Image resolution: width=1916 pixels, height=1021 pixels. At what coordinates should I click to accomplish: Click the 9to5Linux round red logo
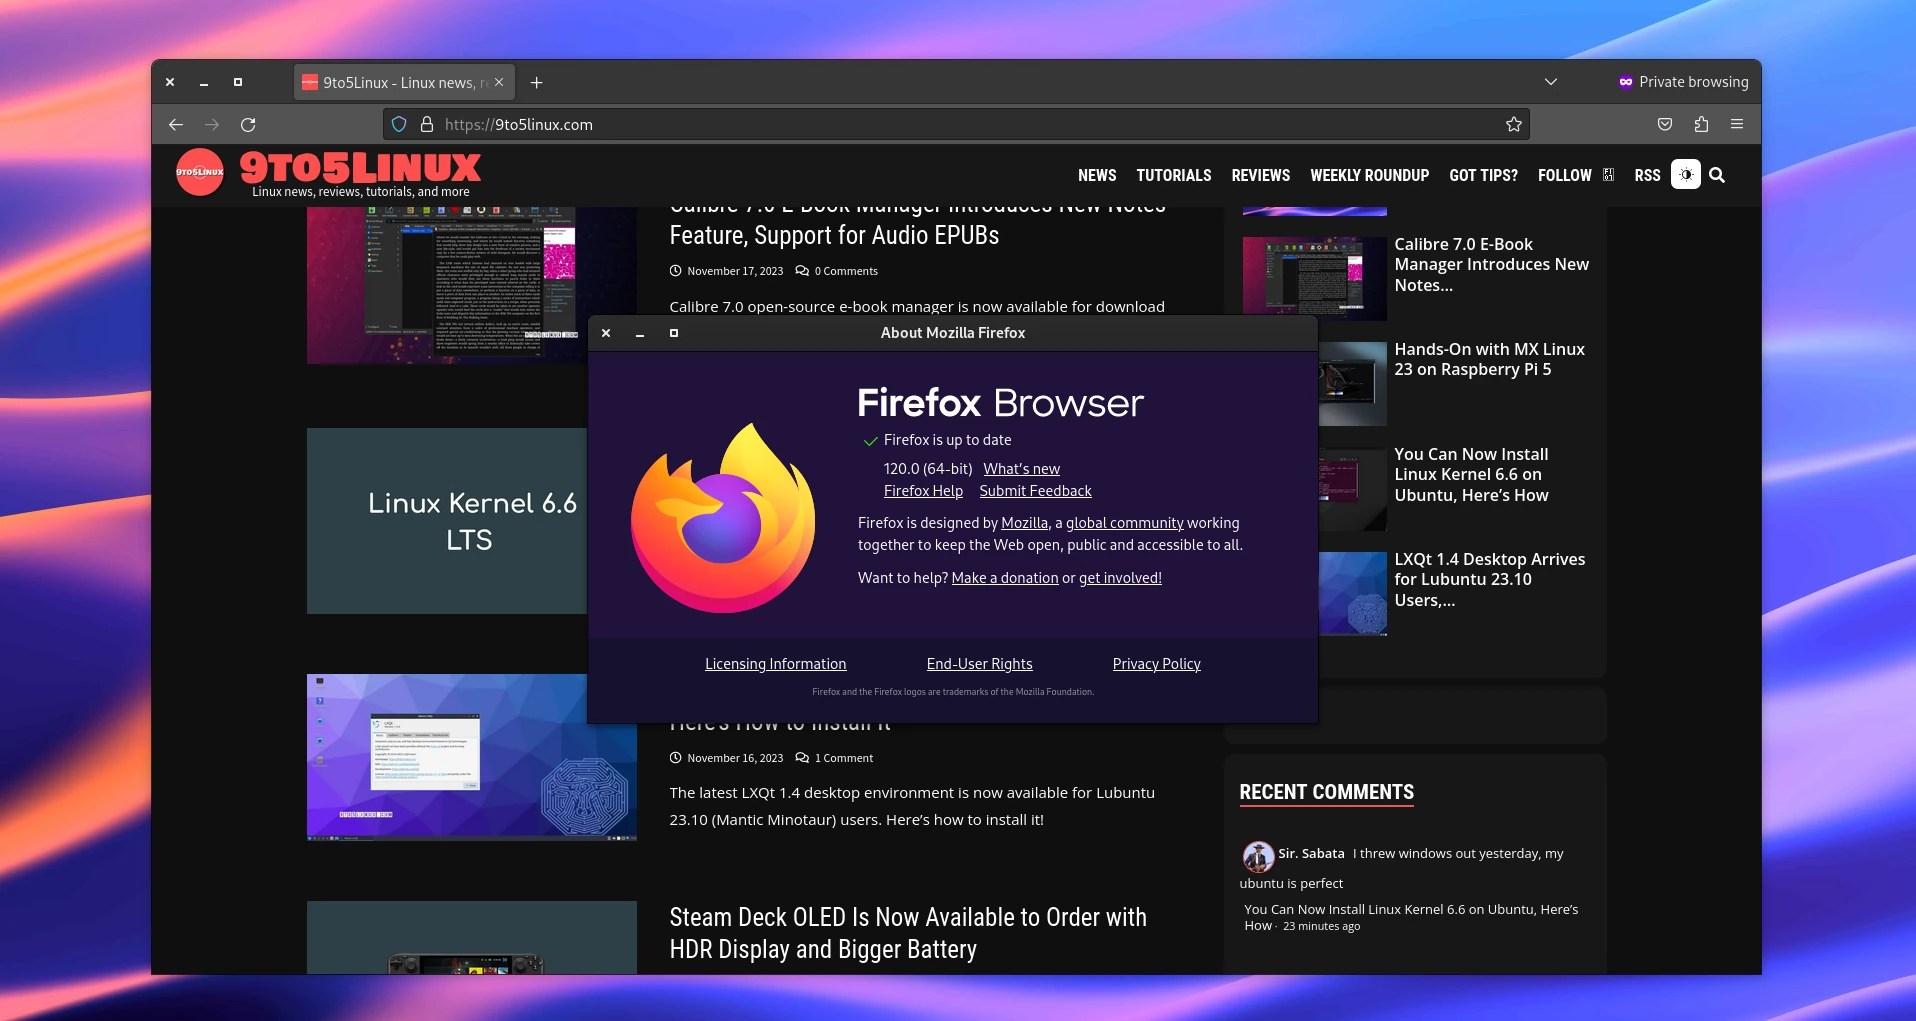[200, 172]
